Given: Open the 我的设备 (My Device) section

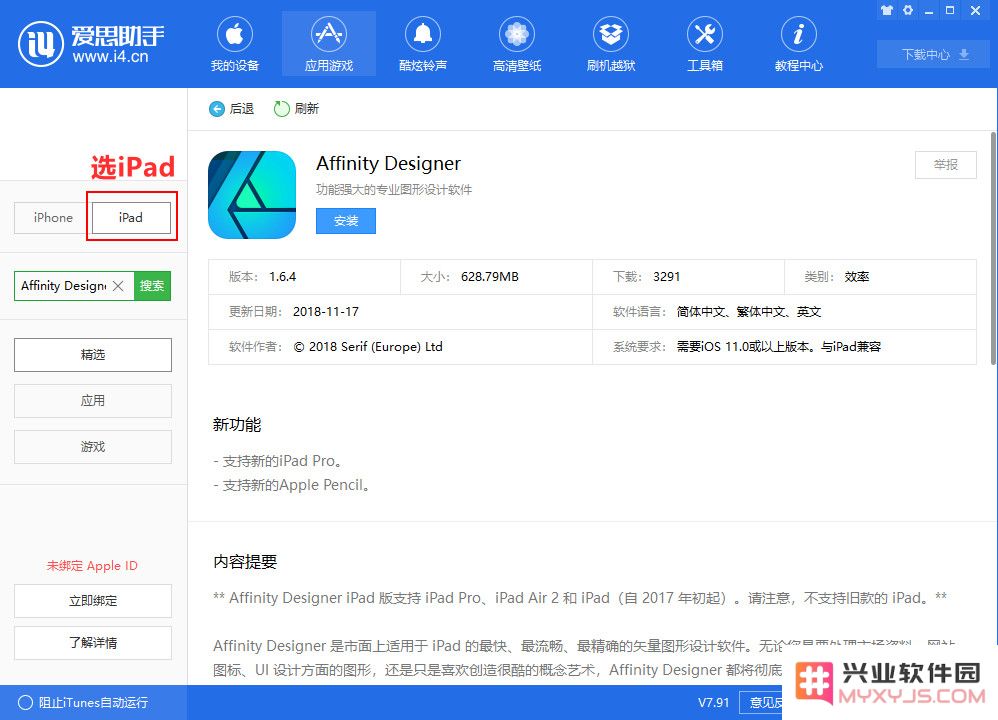Looking at the screenshot, I should coord(235,44).
